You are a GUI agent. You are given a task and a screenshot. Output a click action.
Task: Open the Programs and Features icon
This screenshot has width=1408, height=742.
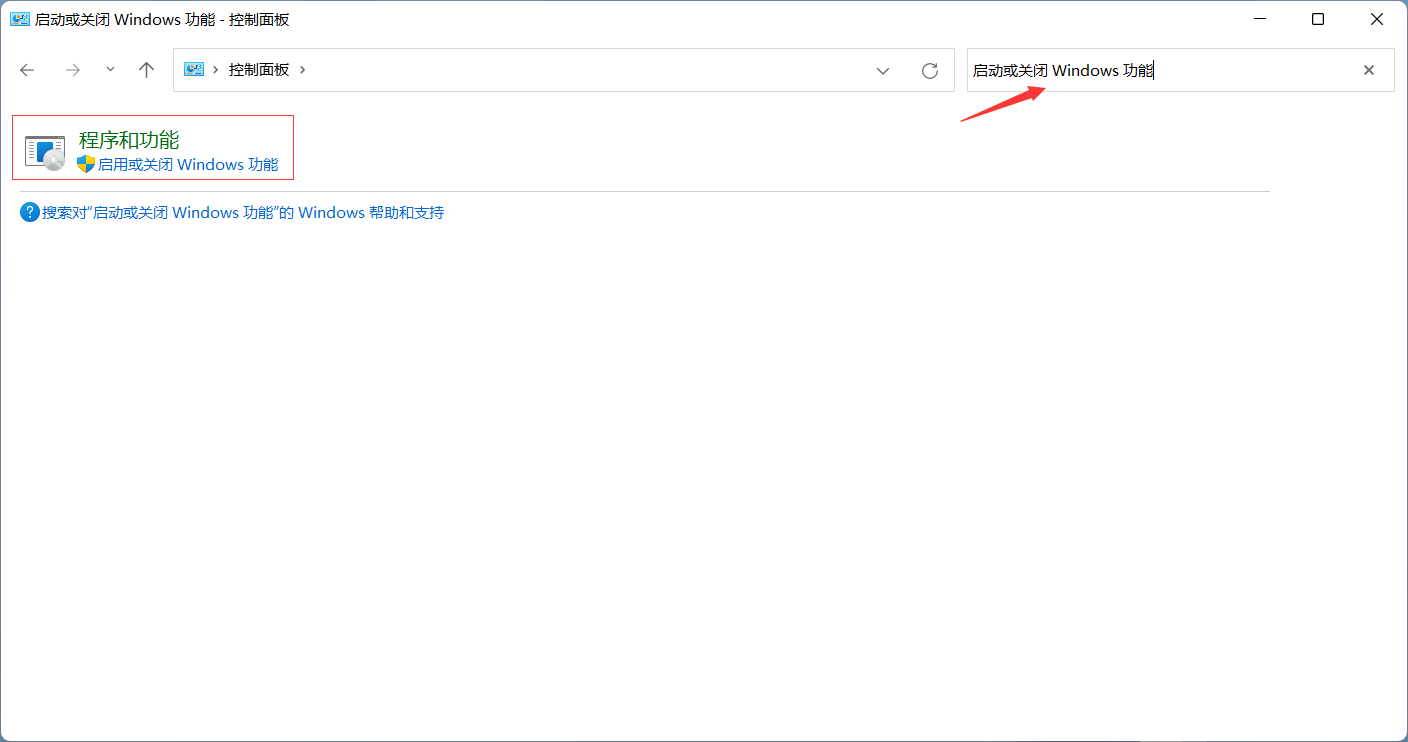45,152
